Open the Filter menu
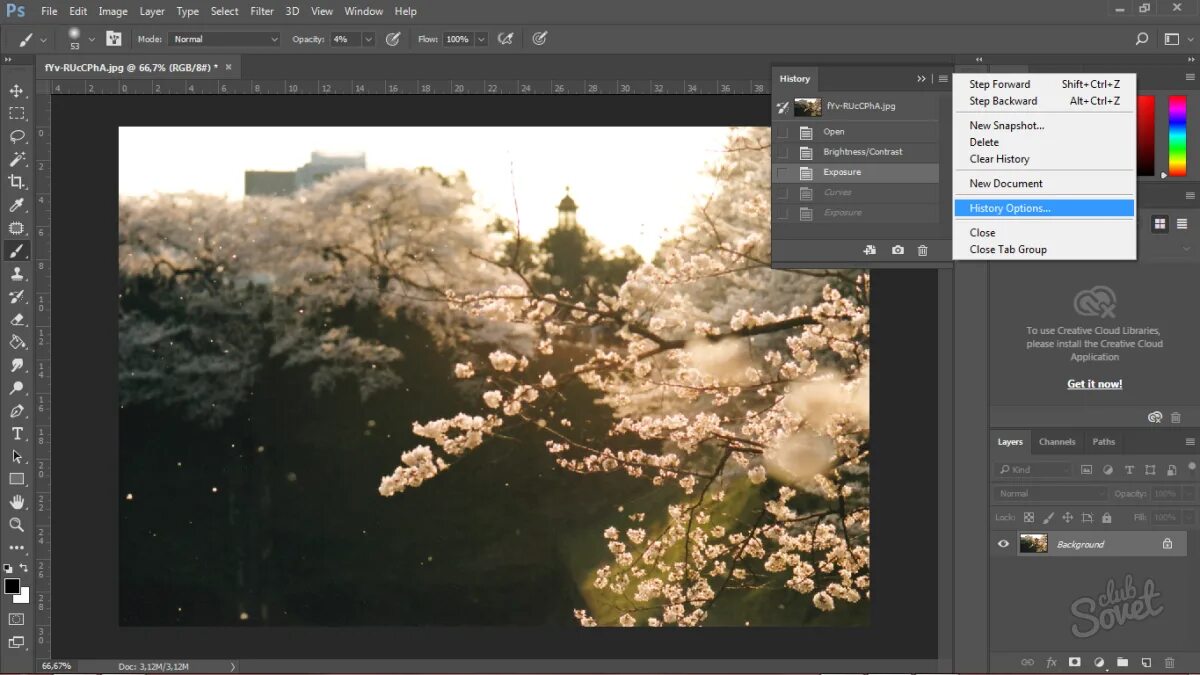The width and height of the screenshot is (1200, 675). click(x=262, y=11)
